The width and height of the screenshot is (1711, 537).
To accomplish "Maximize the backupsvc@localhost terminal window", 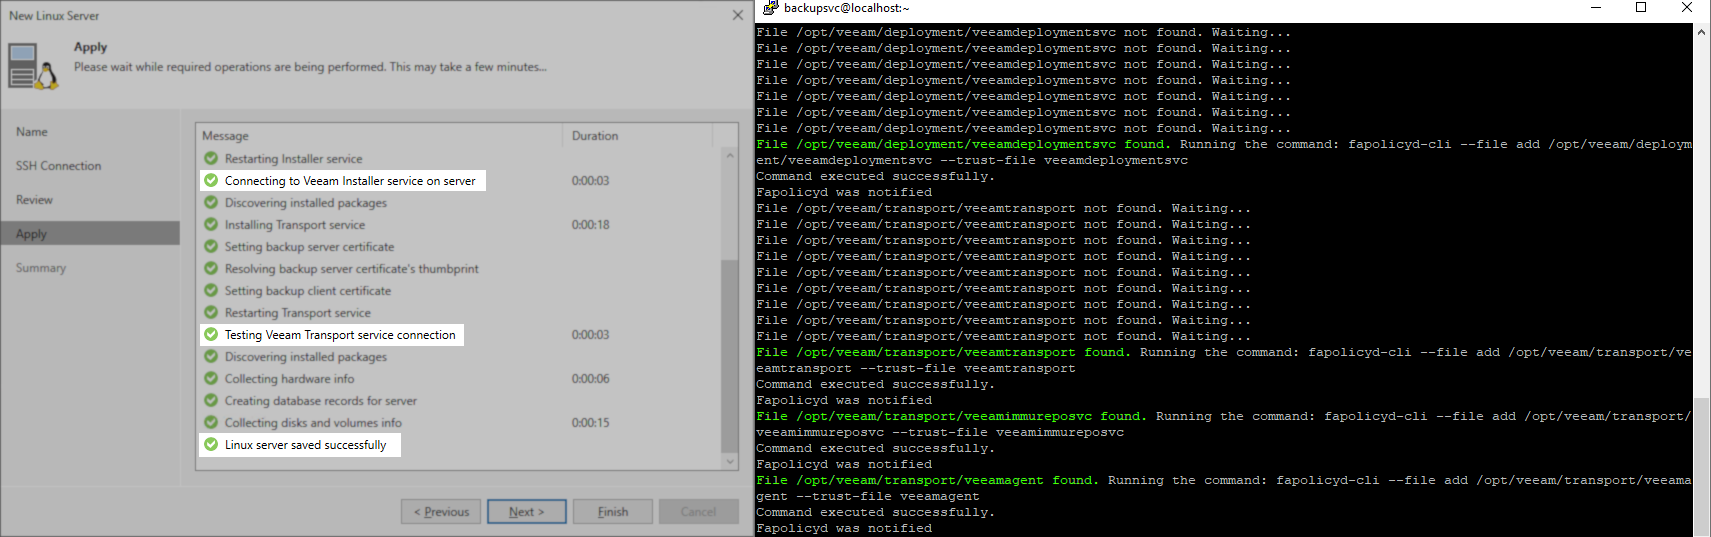I will pyautogui.click(x=1640, y=8).
